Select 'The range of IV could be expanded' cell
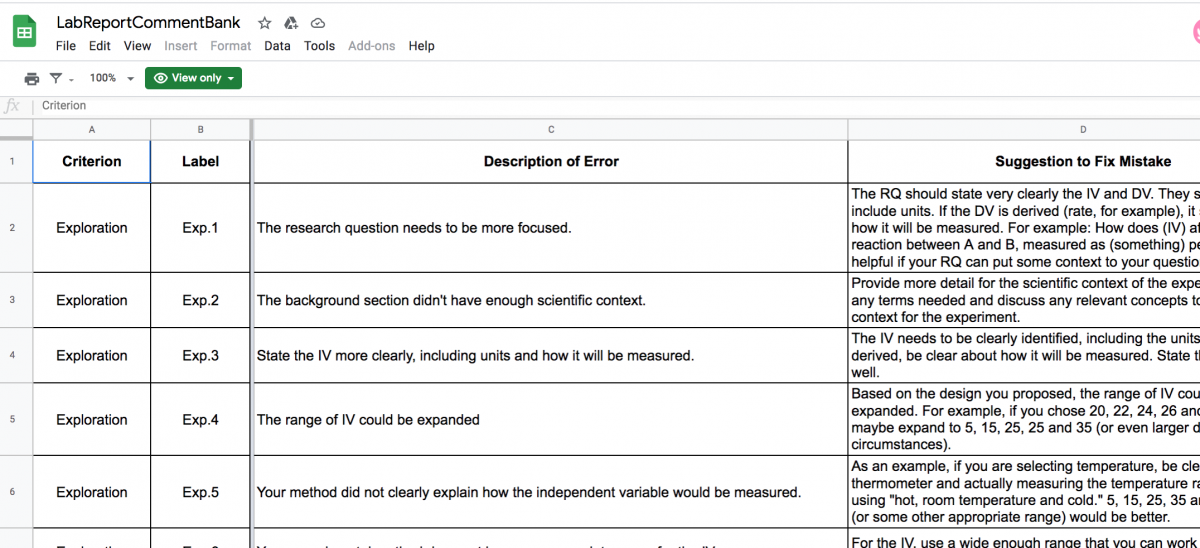 (551, 420)
